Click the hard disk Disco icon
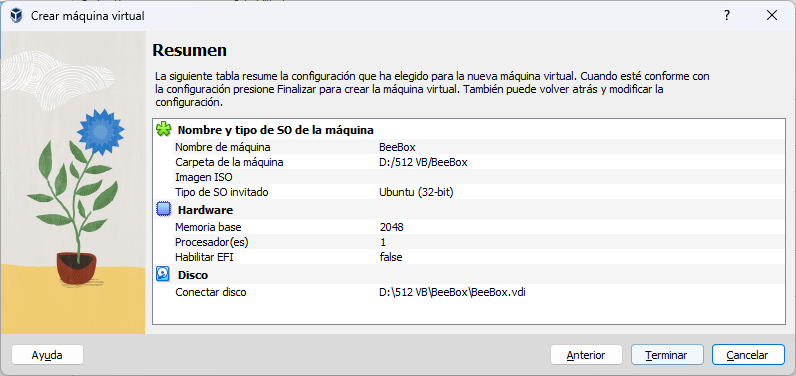The width and height of the screenshot is (796, 376). (163, 275)
